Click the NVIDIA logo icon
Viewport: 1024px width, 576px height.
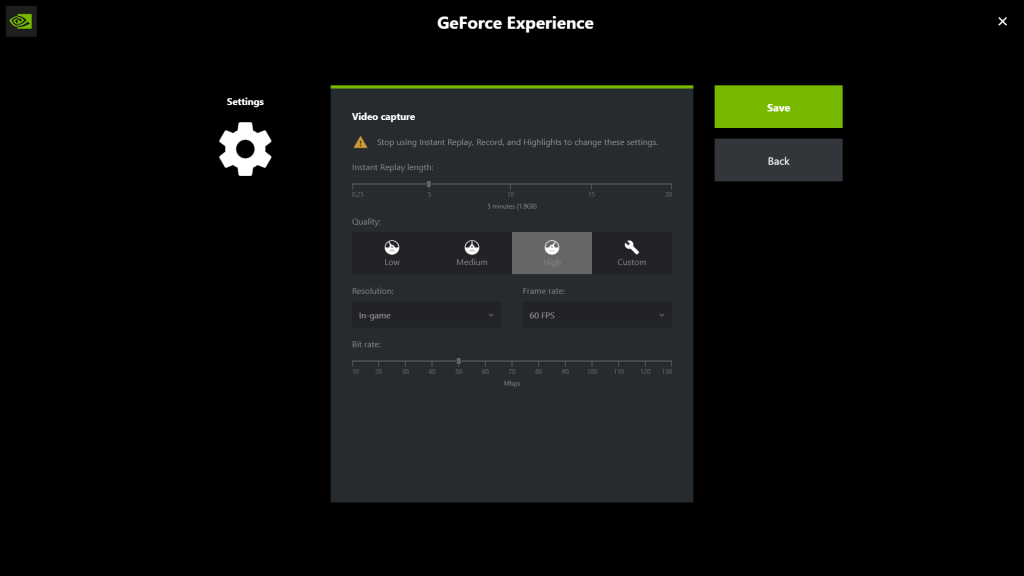tap(21, 22)
